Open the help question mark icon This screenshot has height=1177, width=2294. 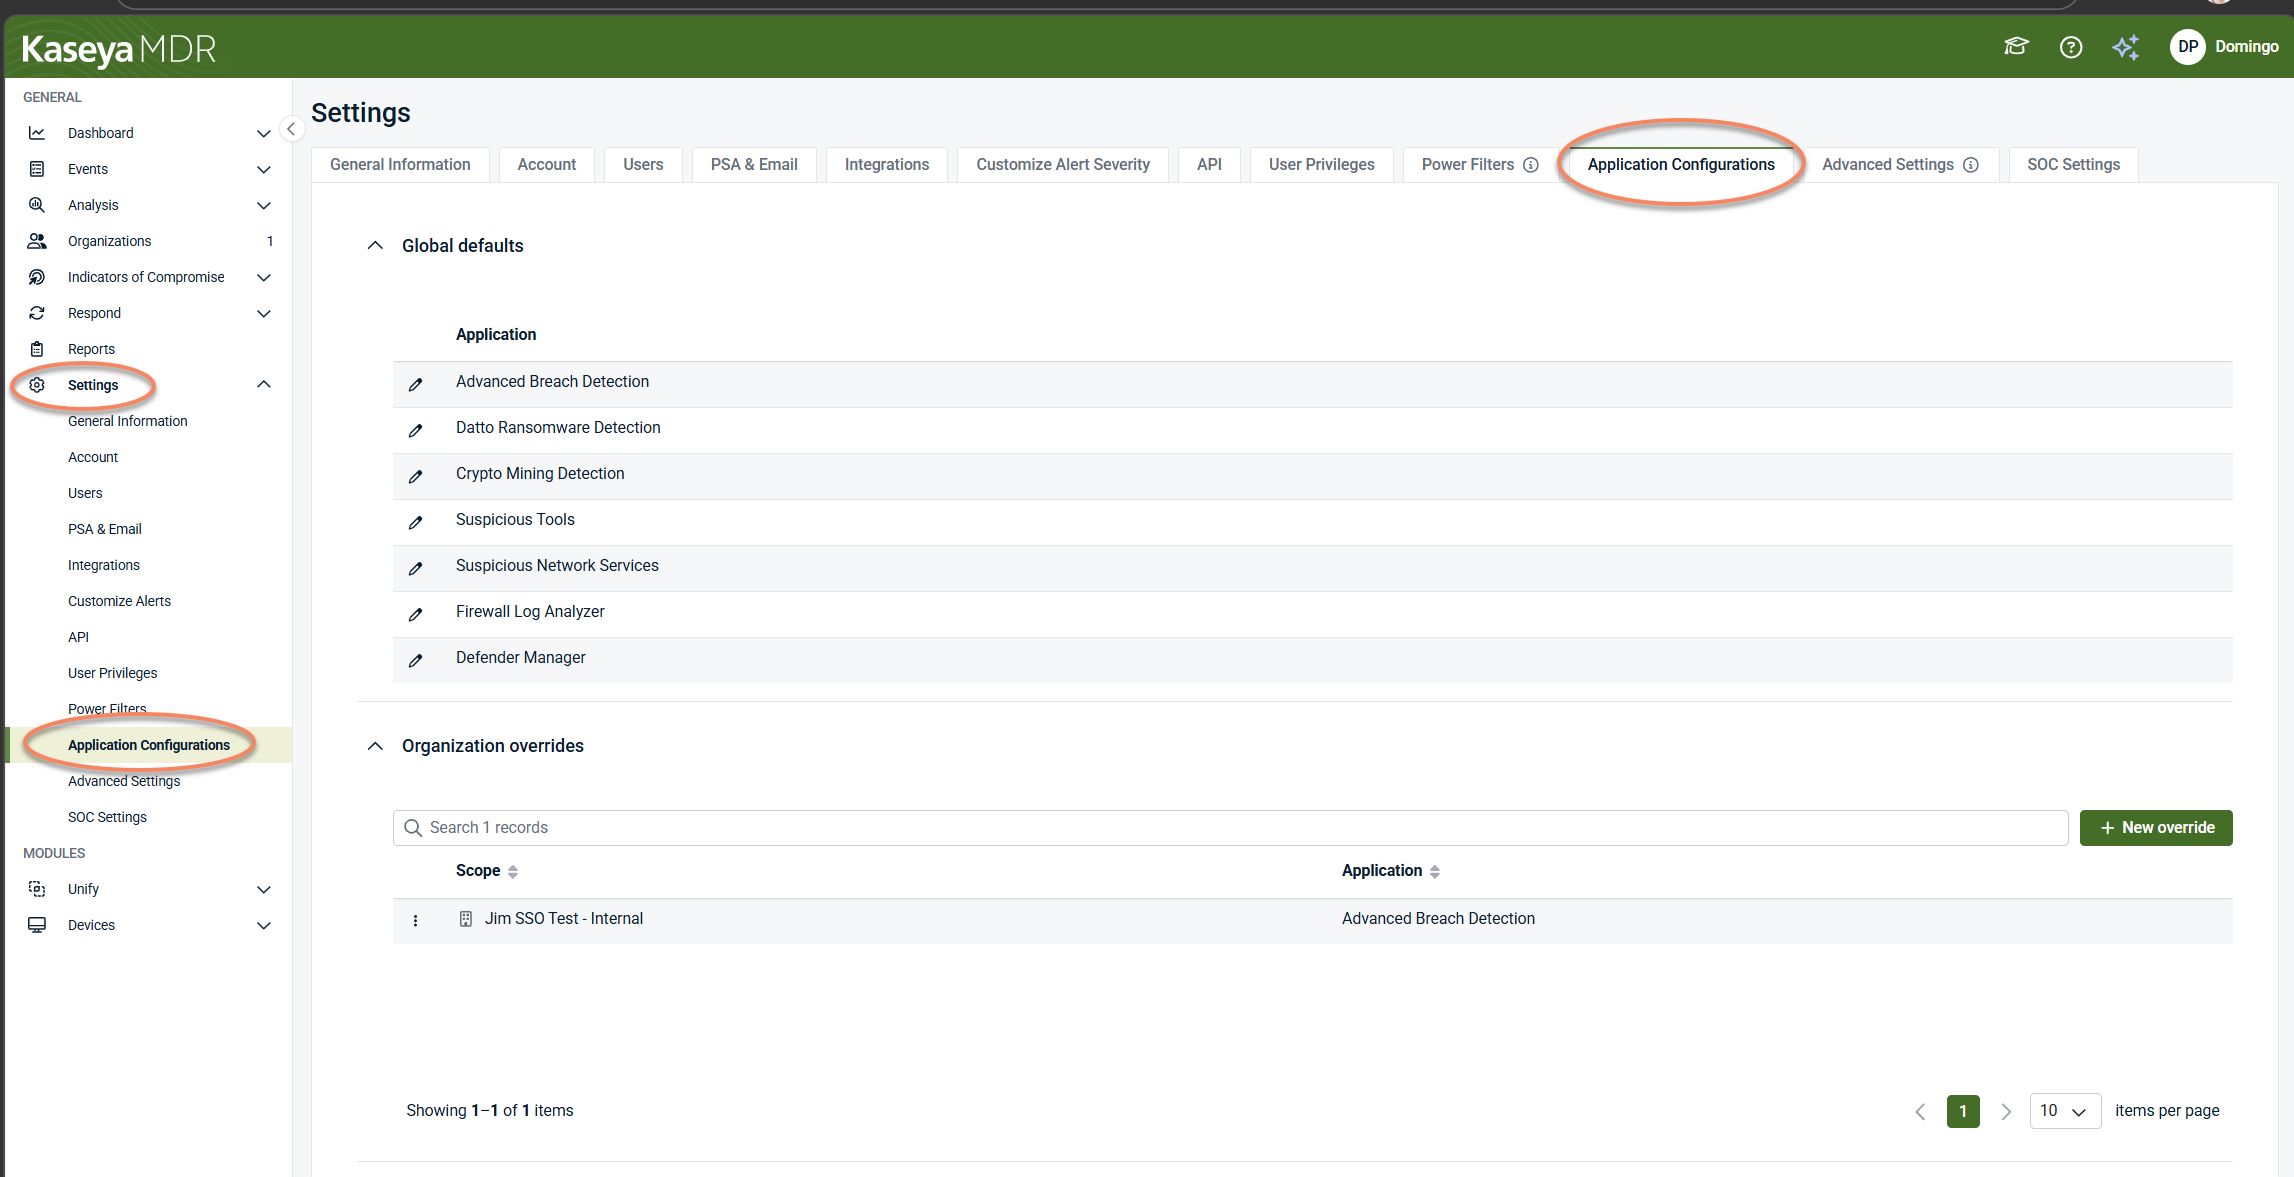click(x=2071, y=47)
